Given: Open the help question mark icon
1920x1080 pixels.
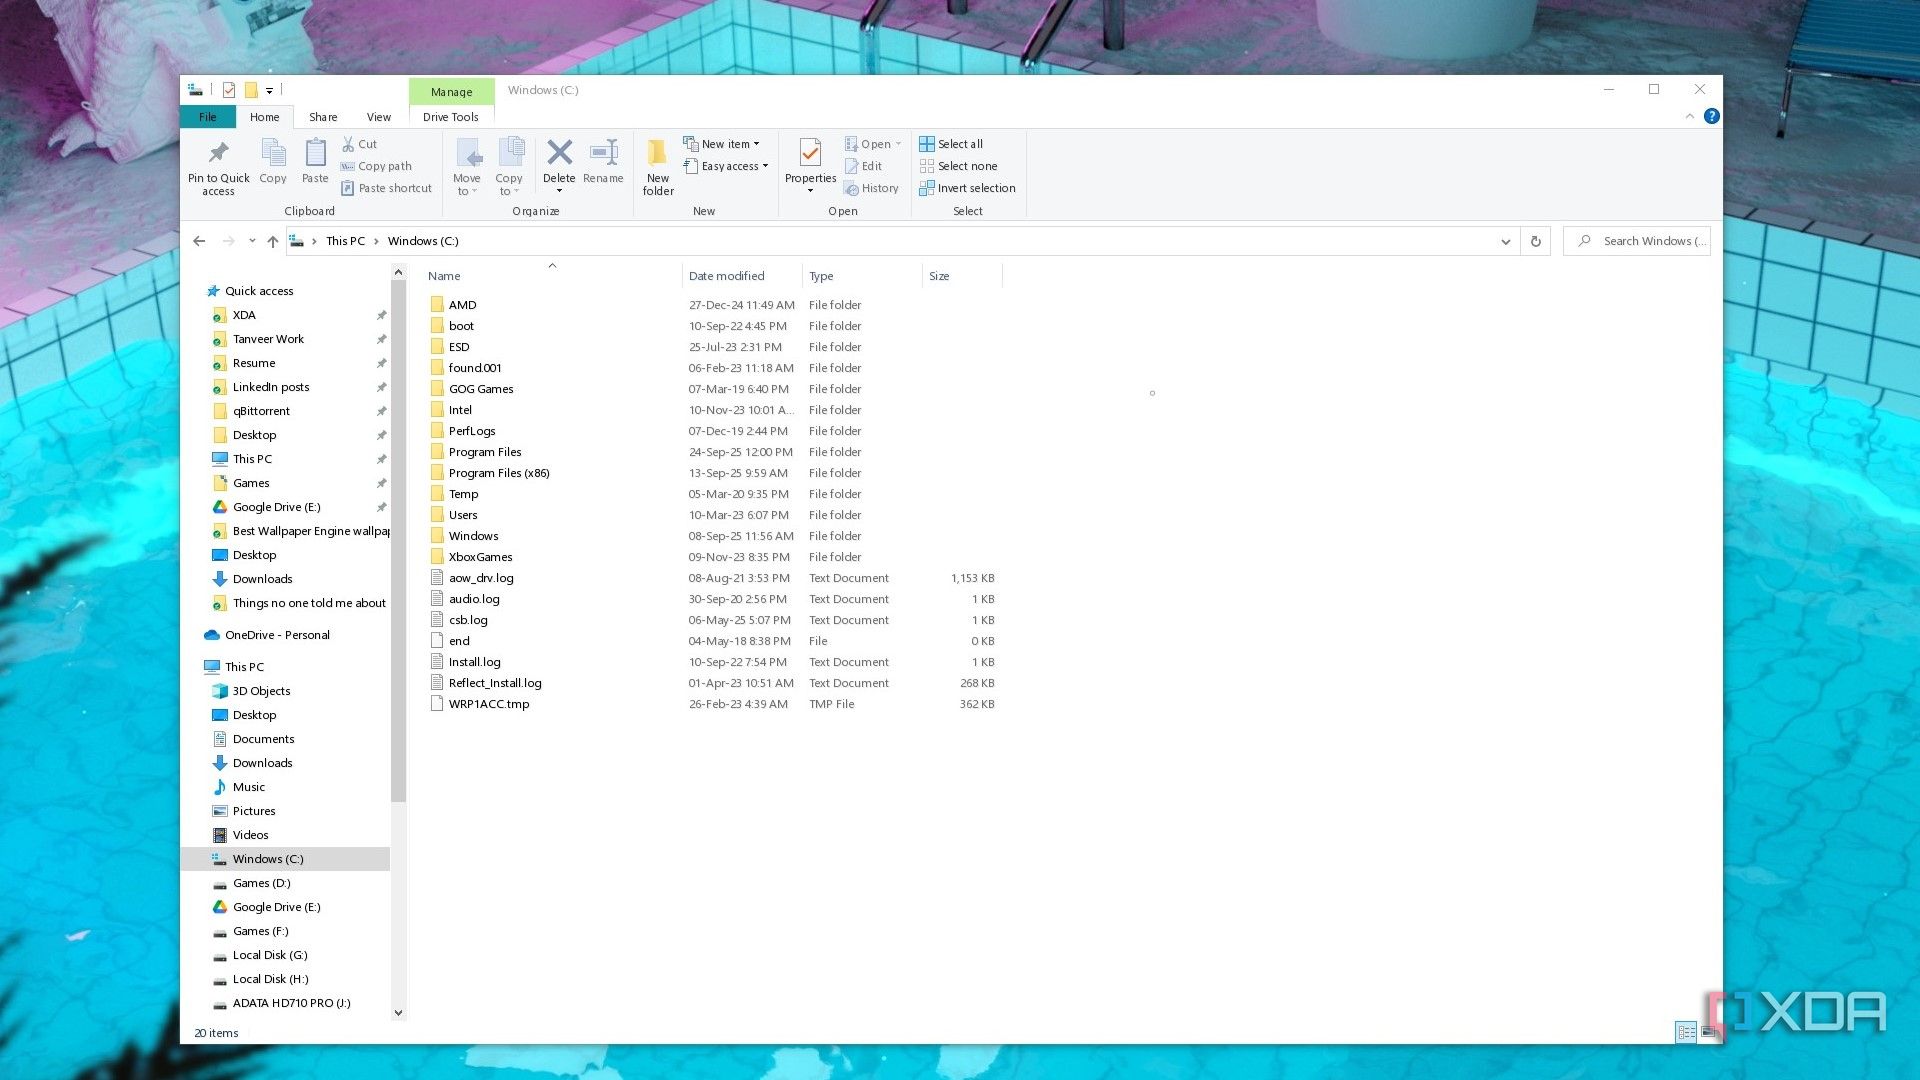Looking at the screenshot, I should [x=1711, y=116].
